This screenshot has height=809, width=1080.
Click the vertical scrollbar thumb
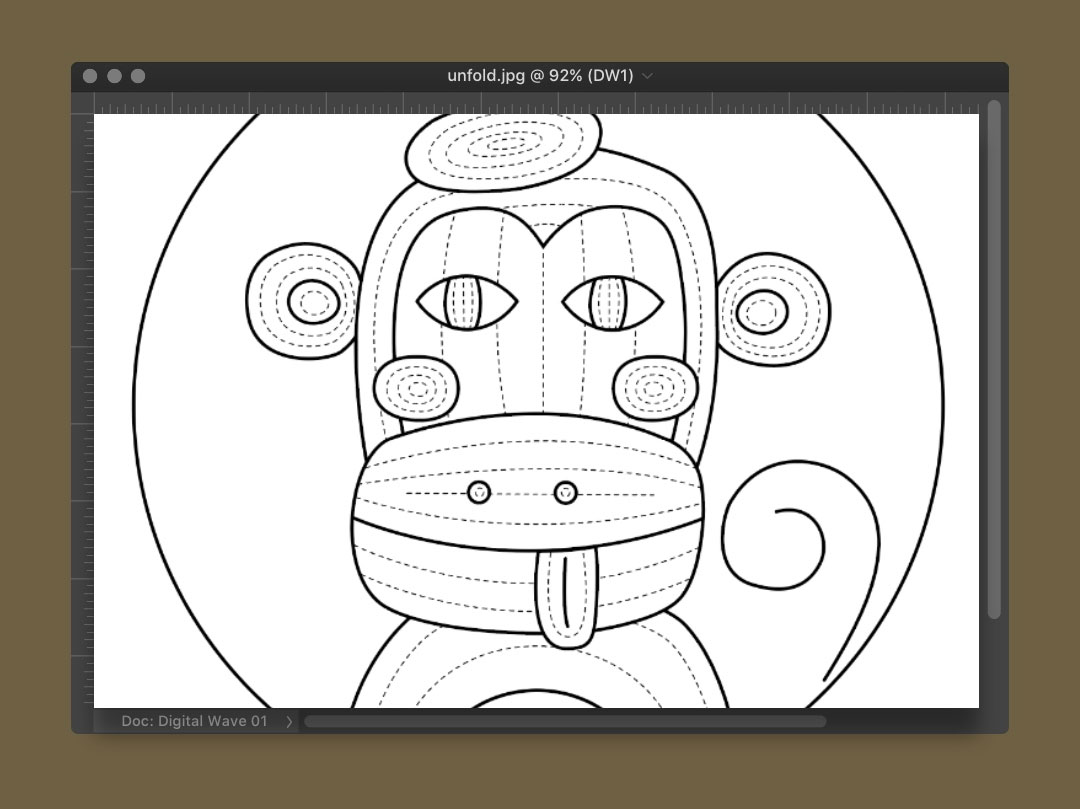993,360
